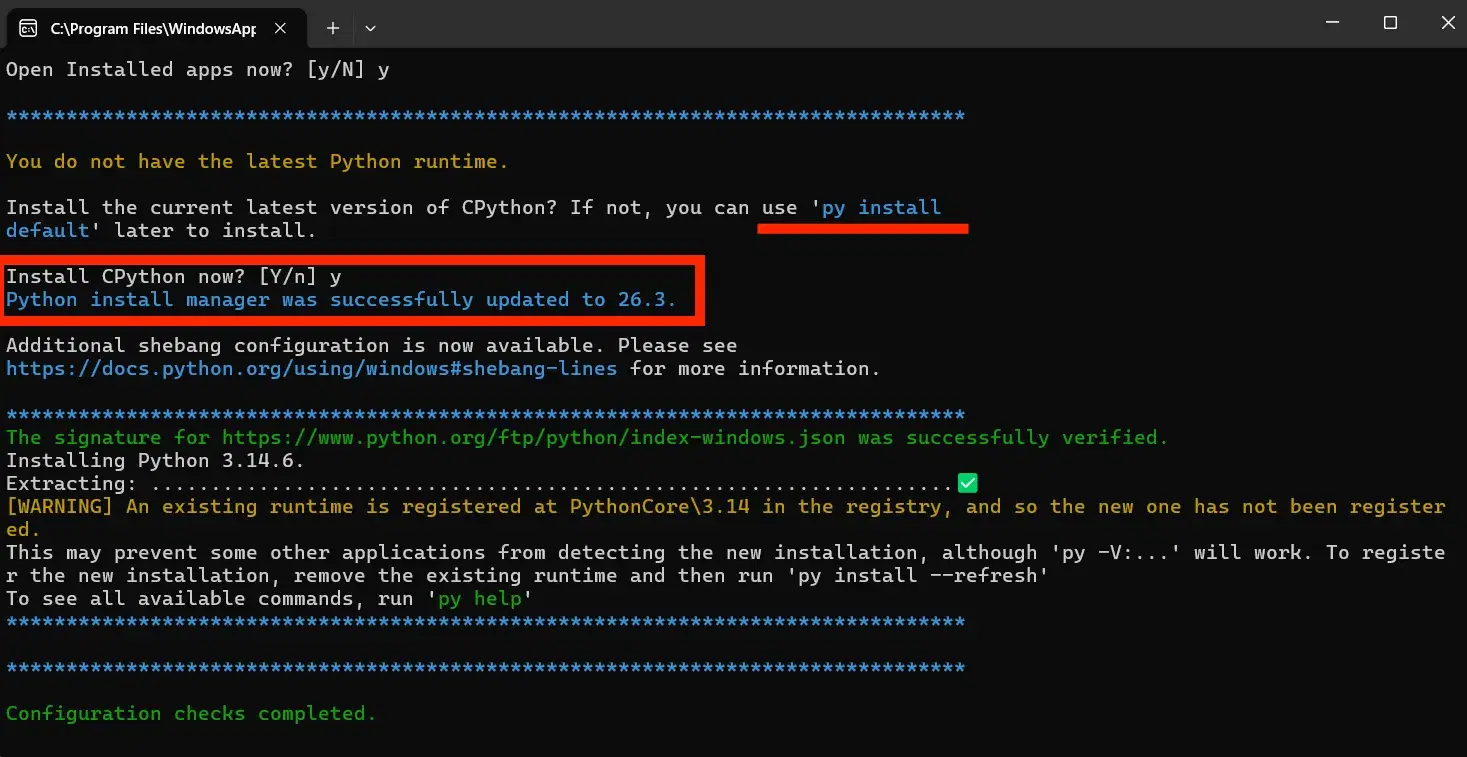Open the docs.python.org shebang-lines link

click(x=311, y=368)
